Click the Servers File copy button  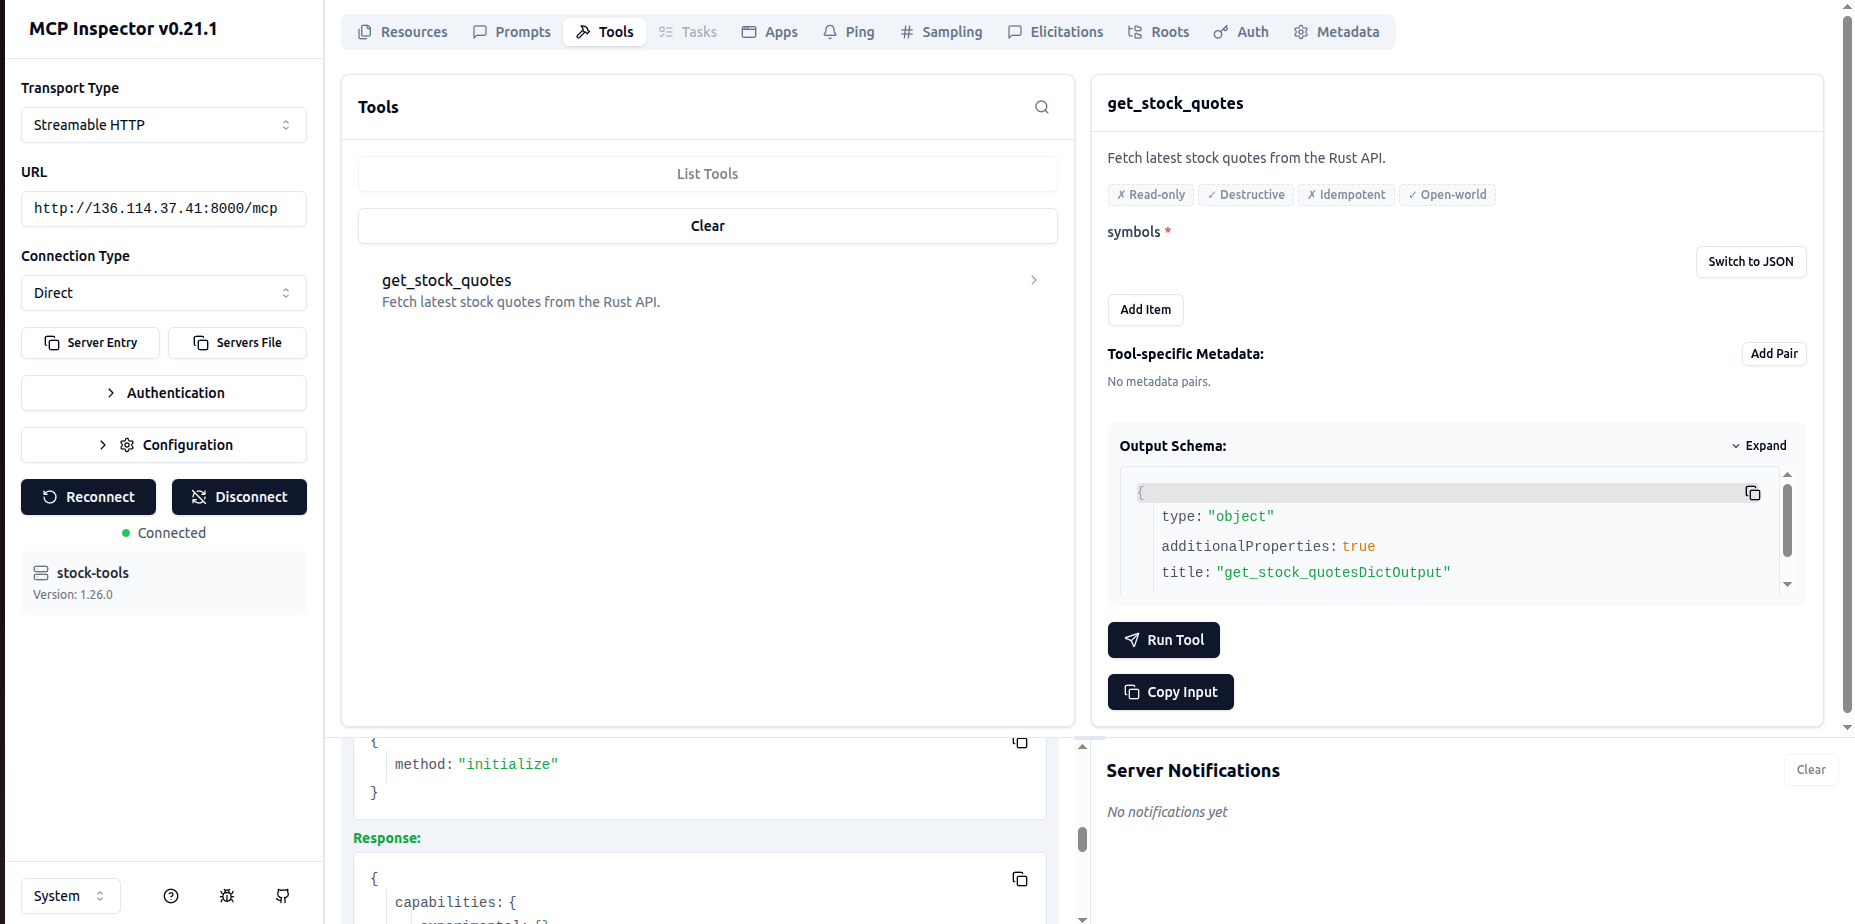237,343
